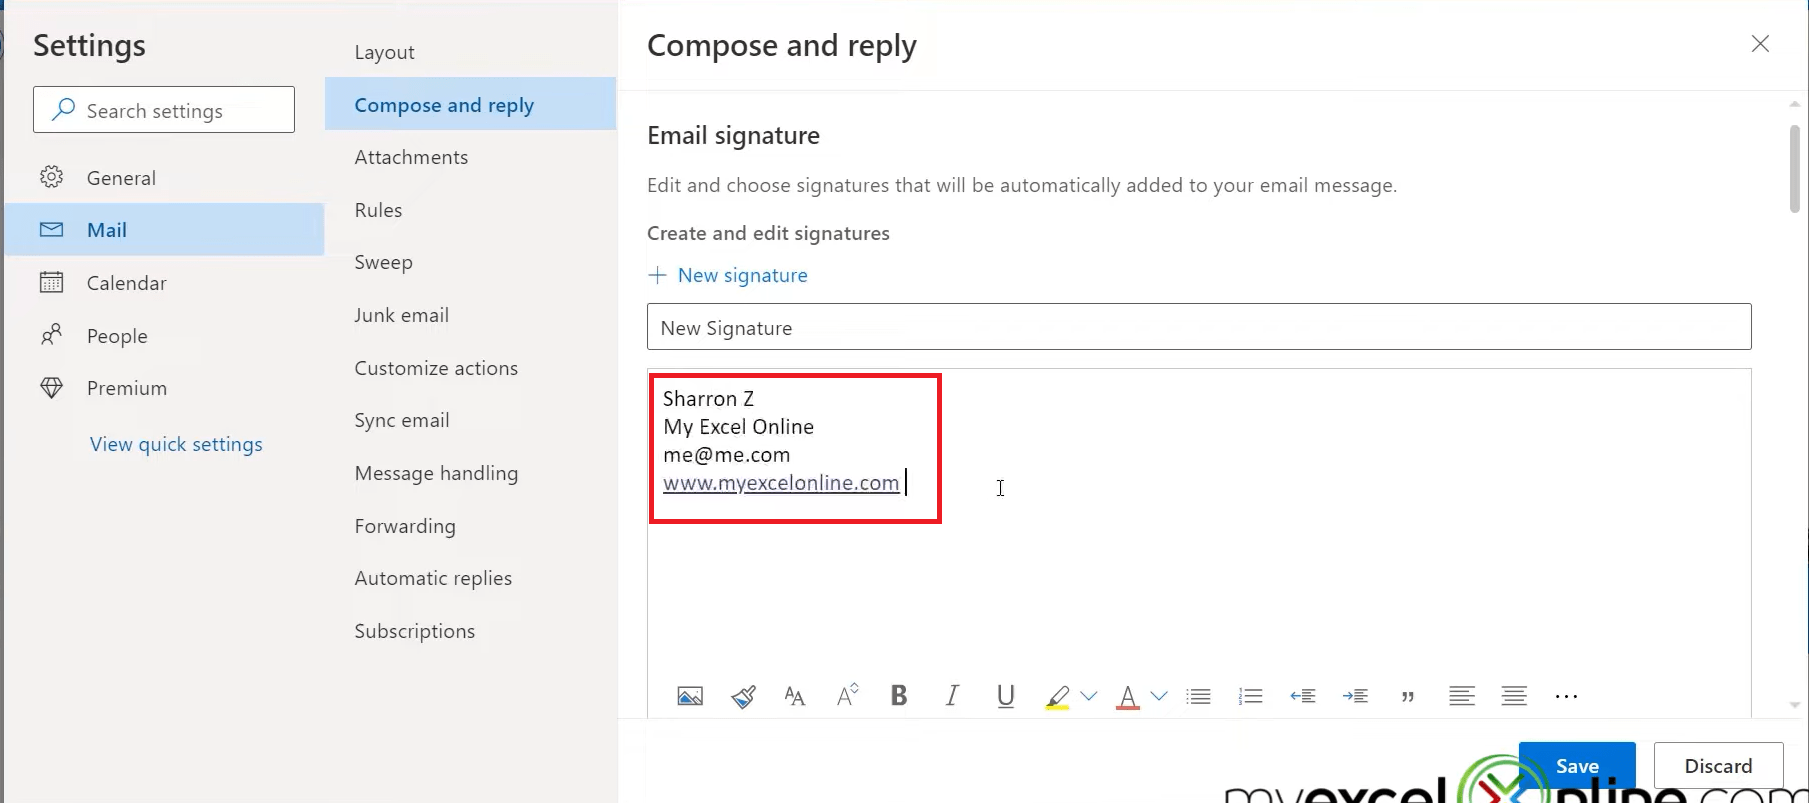Image resolution: width=1809 pixels, height=803 pixels.
Task: Click the superscript-A font icon
Action: click(x=847, y=695)
